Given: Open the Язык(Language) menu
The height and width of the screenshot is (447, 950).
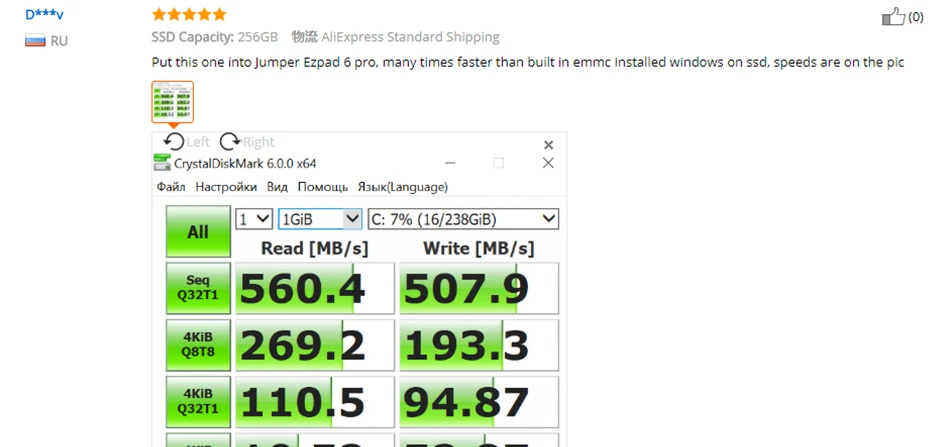Looking at the screenshot, I should 403,187.
